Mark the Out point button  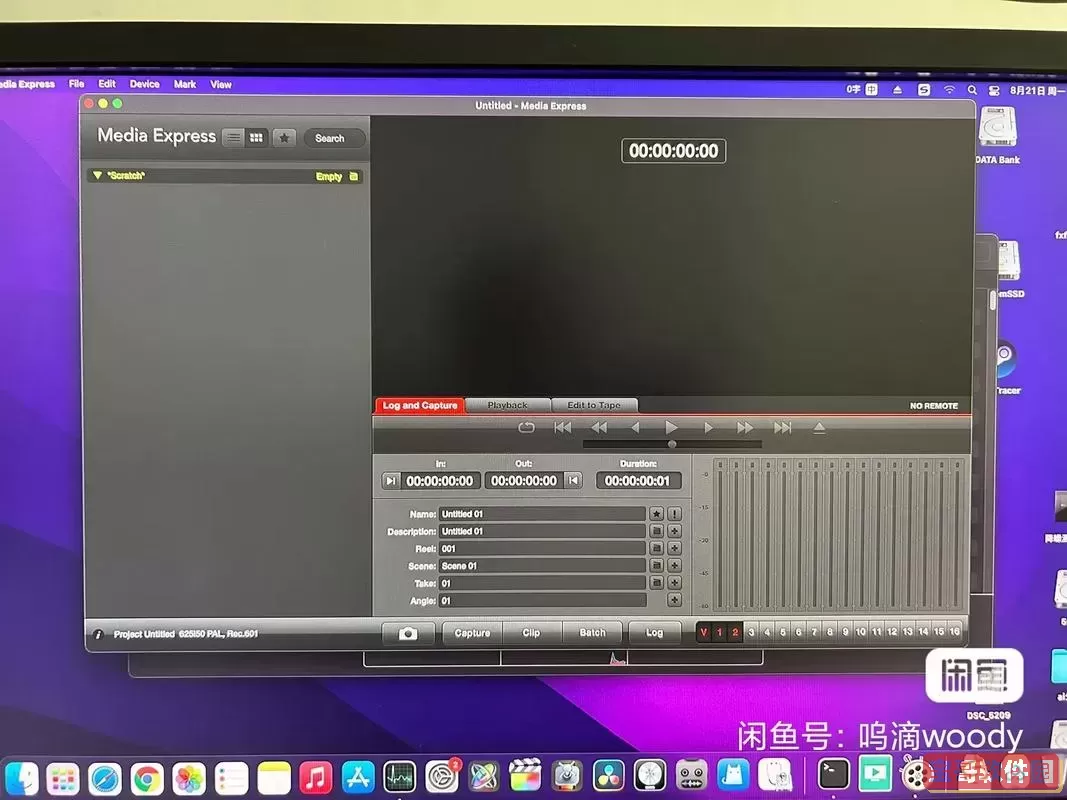574,481
